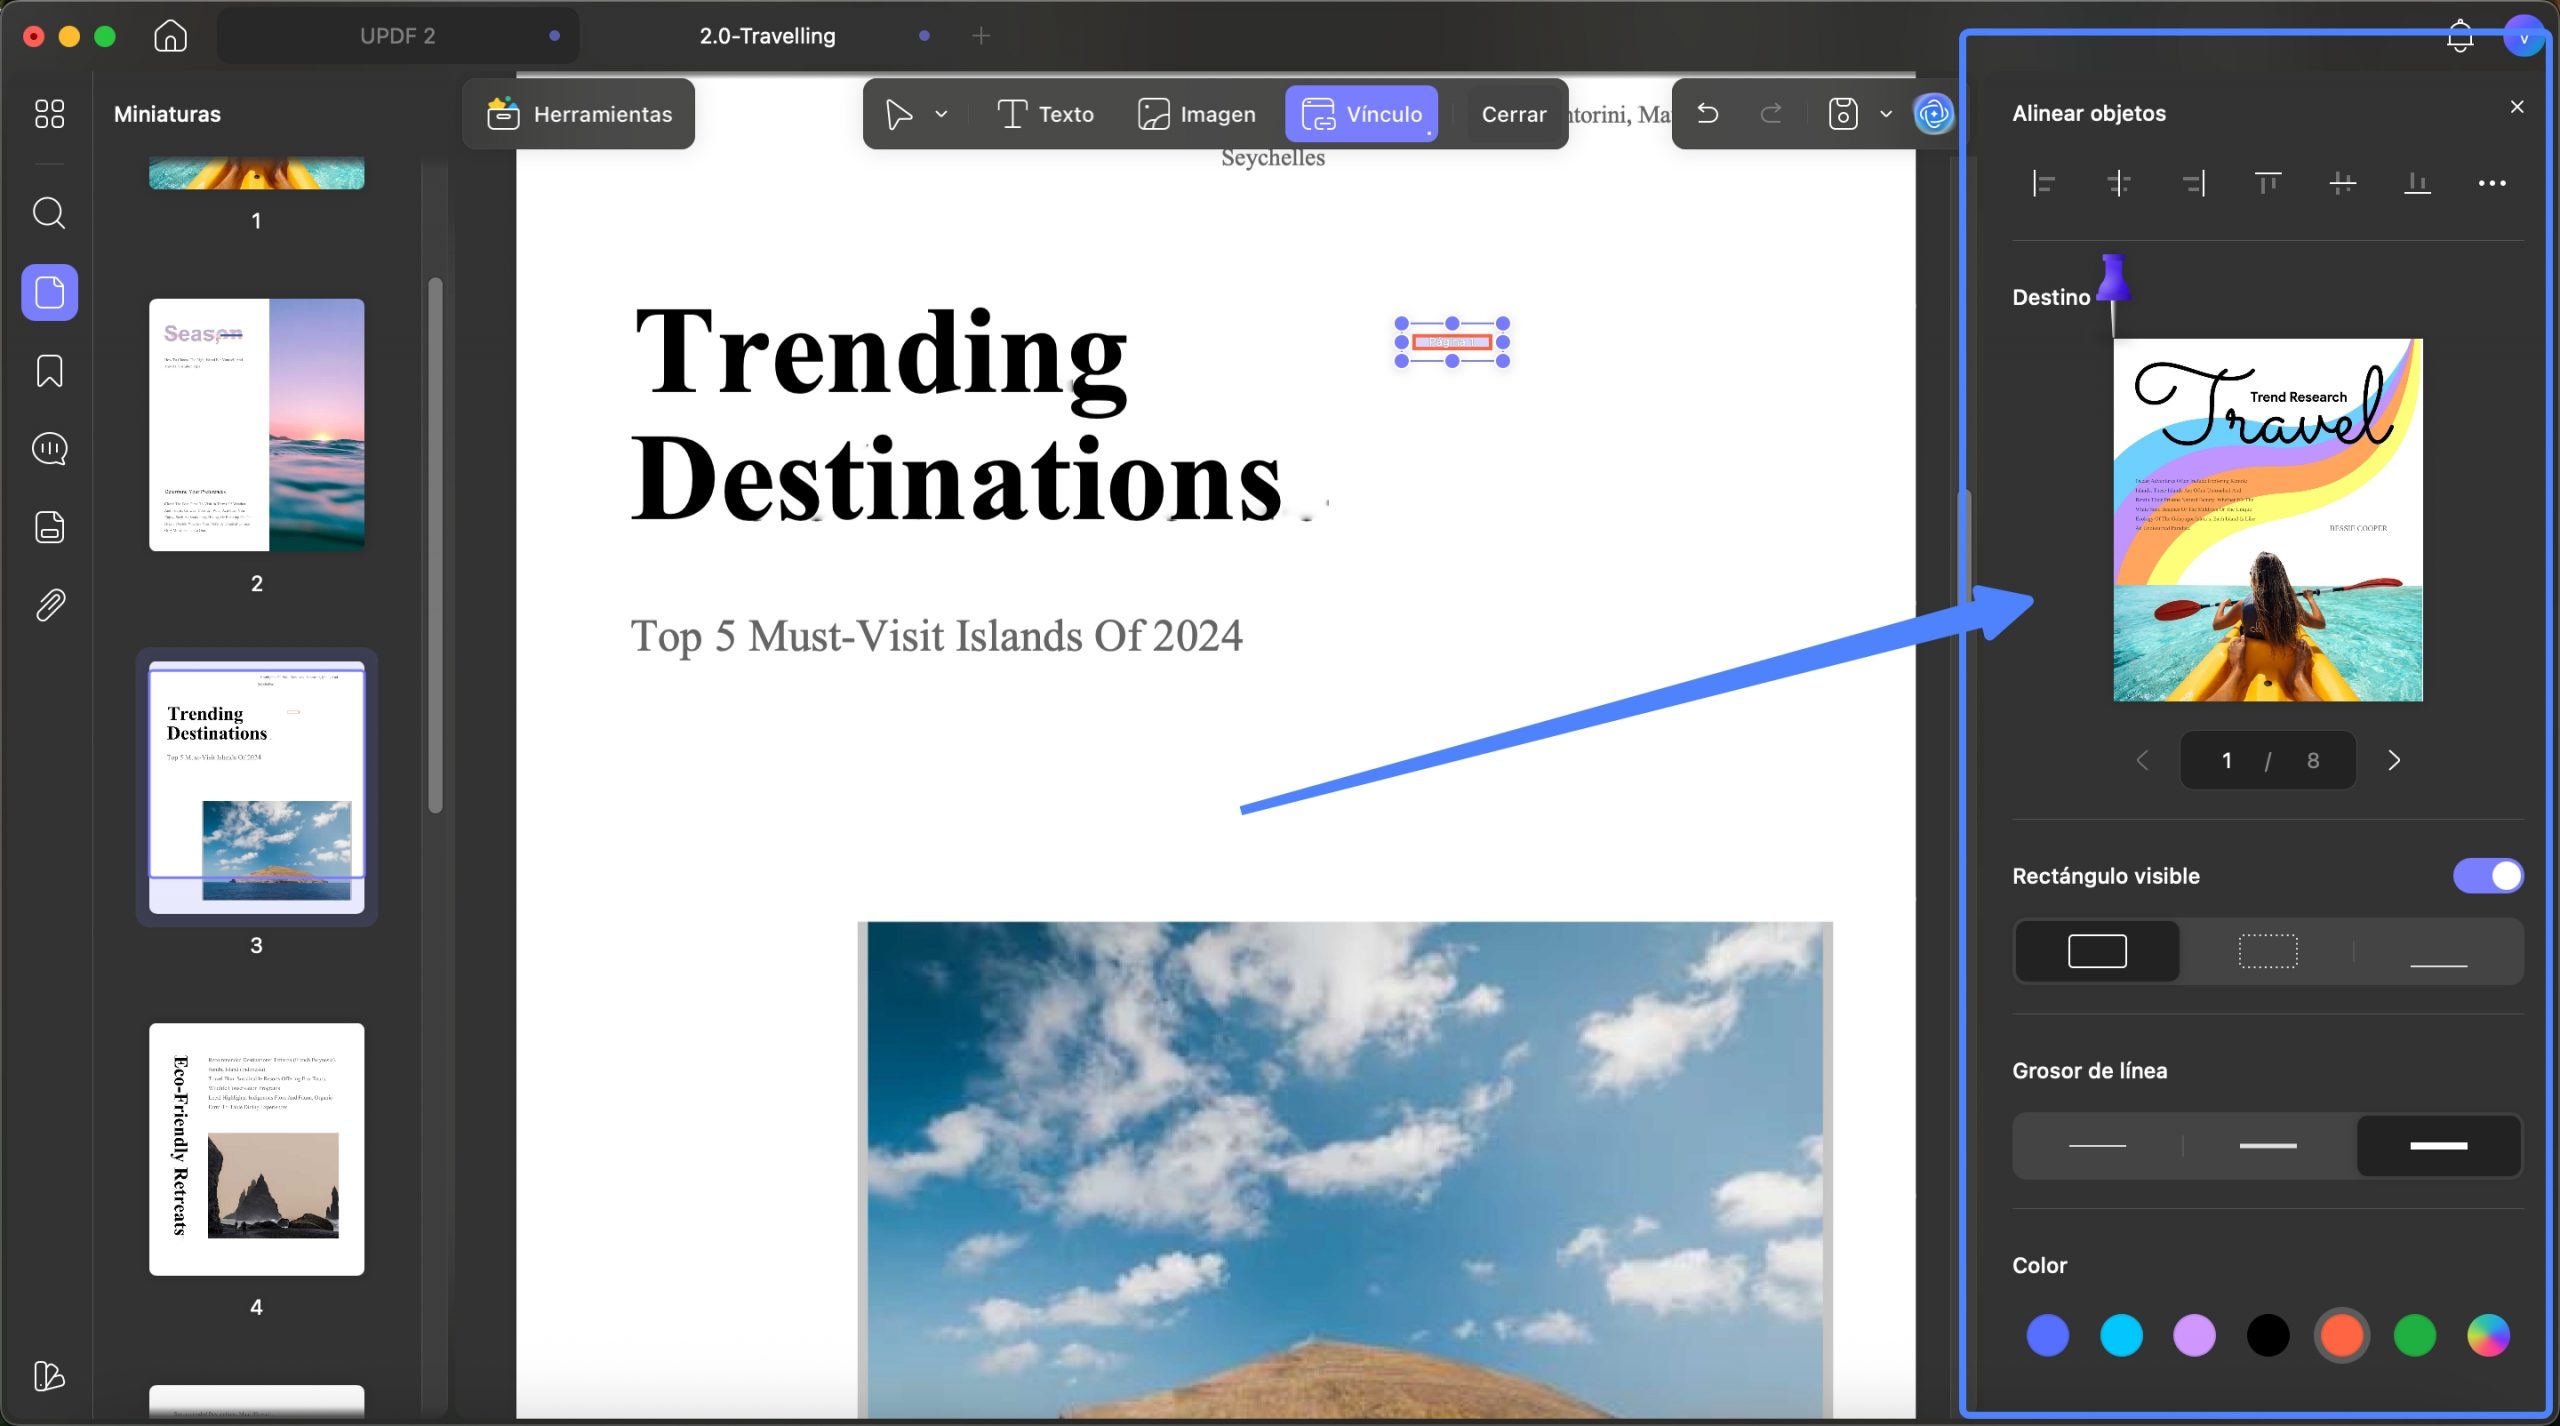Screen dimensions: 2560x1426
Task: Click the save file icon
Action: (x=1843, y=114)
